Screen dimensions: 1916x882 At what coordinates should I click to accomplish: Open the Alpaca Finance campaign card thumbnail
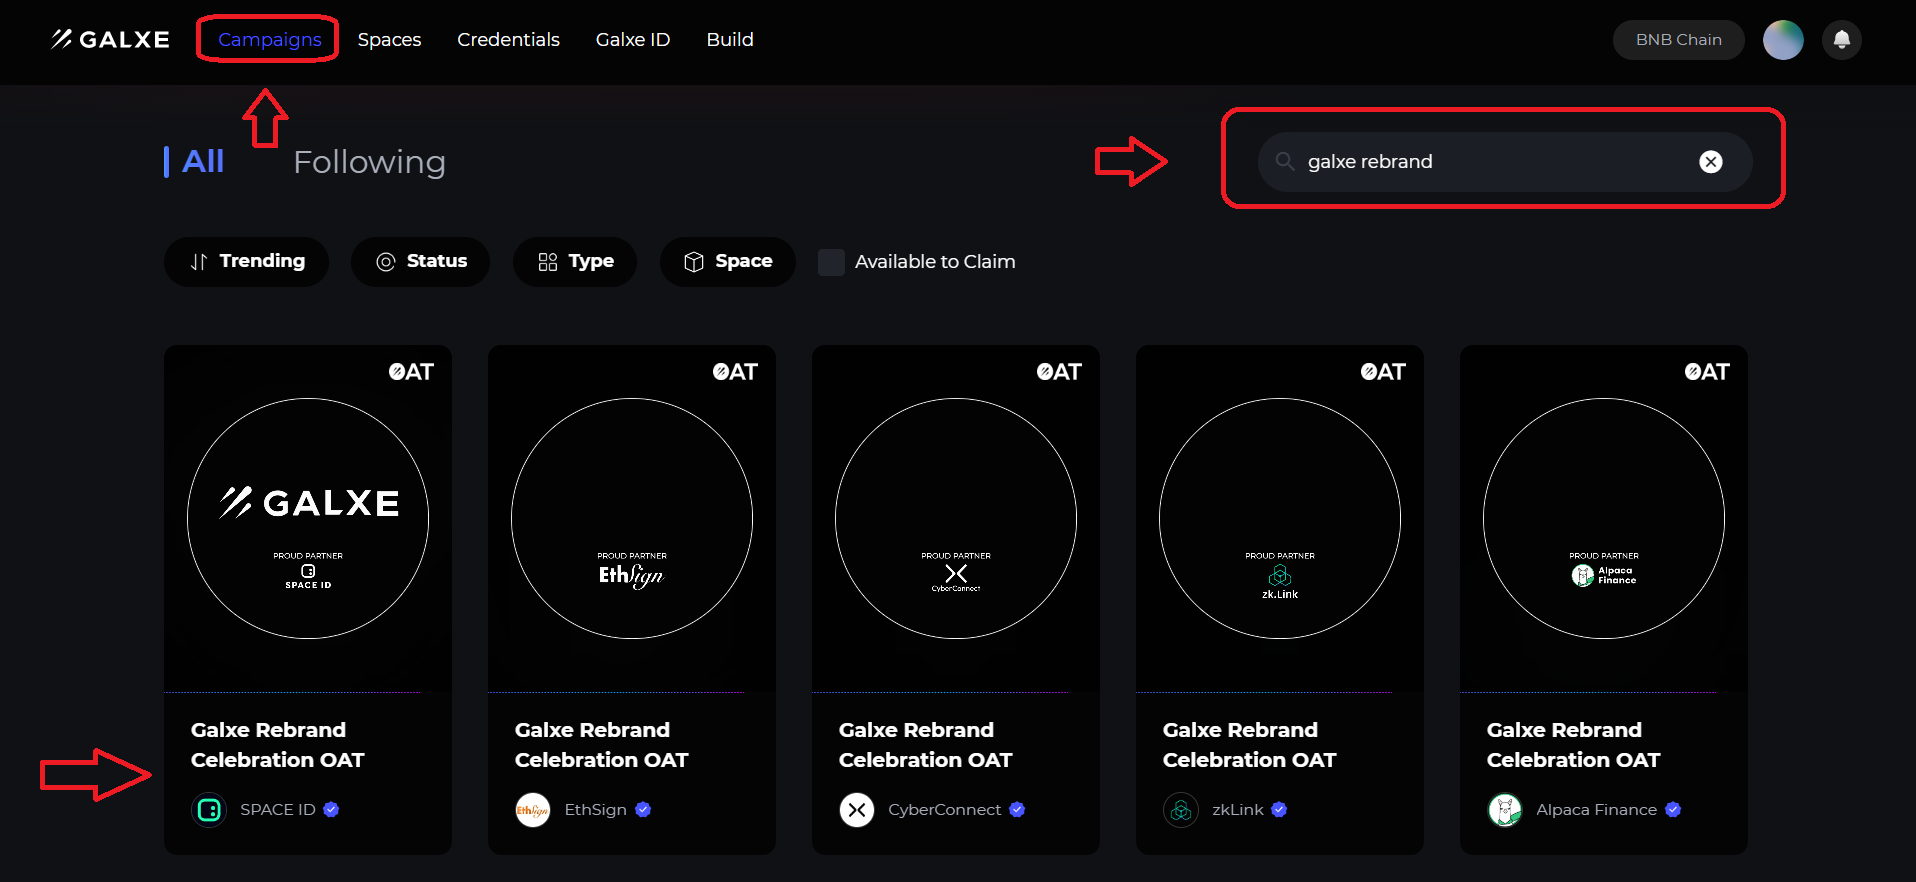click(1604, 518)
